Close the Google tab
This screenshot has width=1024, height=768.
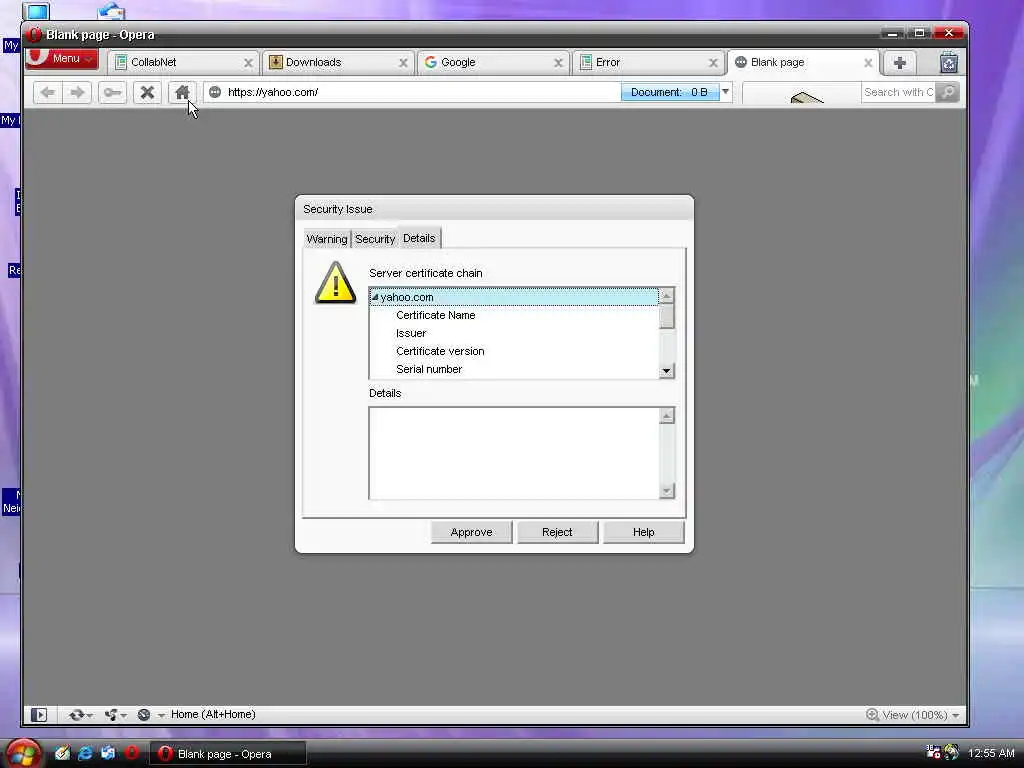pyautogui.click(x=558, y=63)
